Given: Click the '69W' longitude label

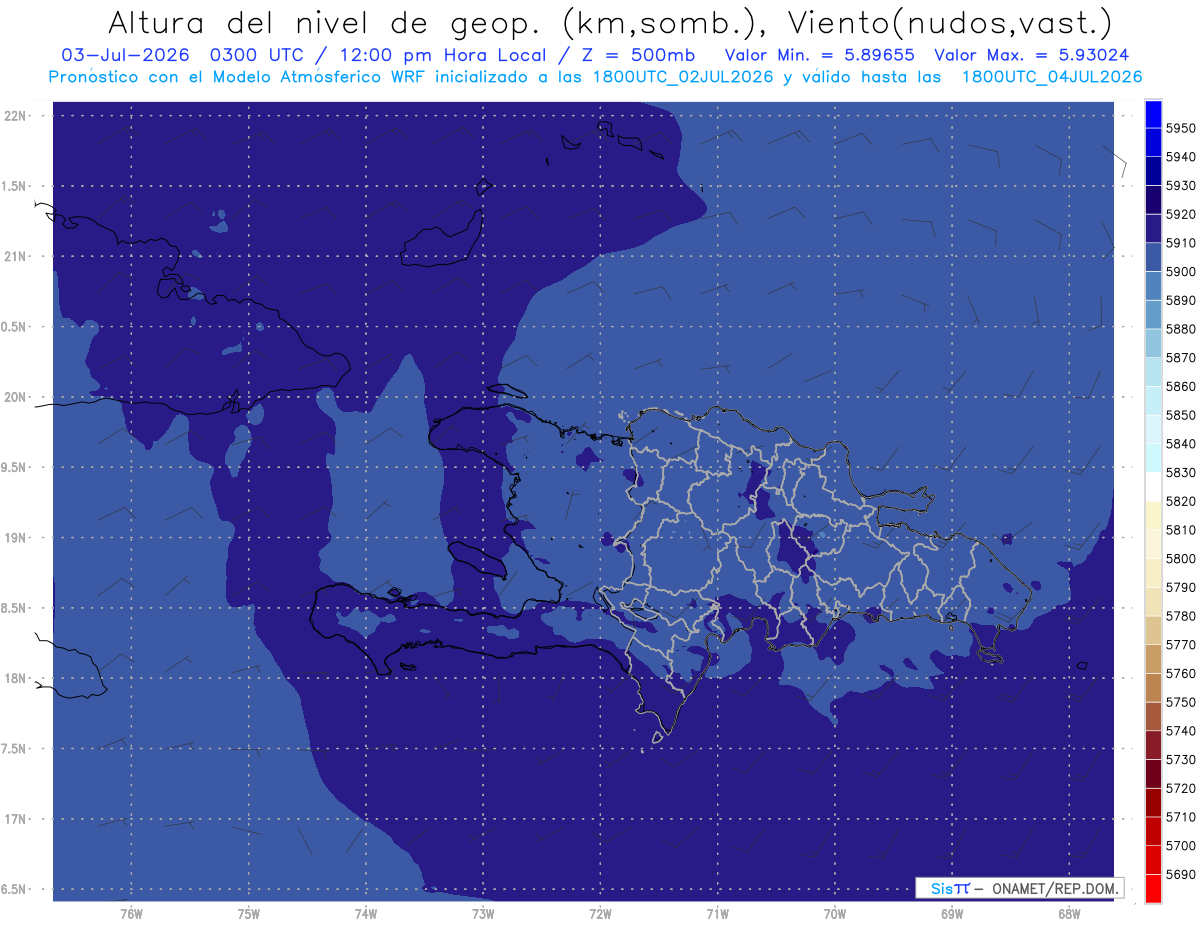Looking at the screenshot, I should [x=952, y=914].
